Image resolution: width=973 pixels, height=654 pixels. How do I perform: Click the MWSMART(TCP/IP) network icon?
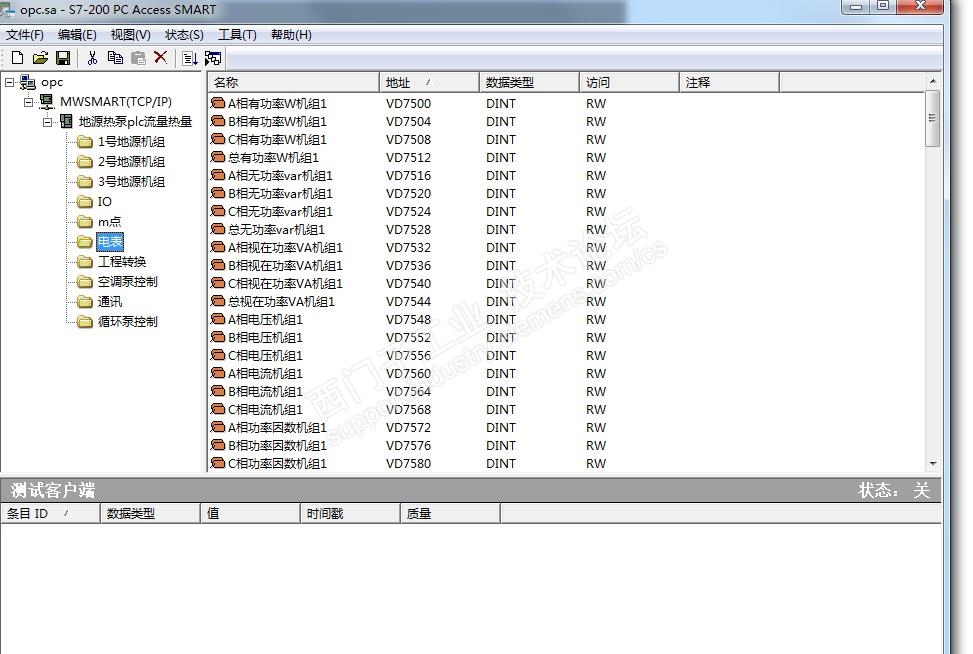47,101
